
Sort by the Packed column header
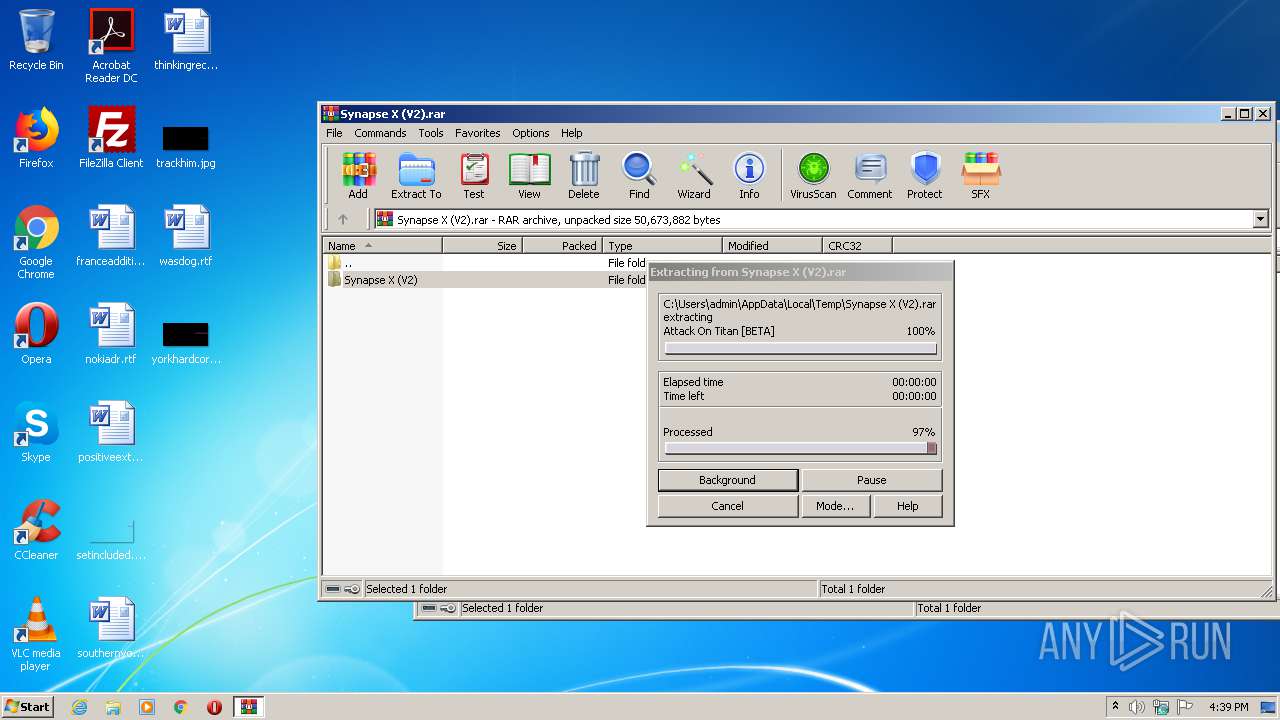pyautogui.click(x=562, y=245)
